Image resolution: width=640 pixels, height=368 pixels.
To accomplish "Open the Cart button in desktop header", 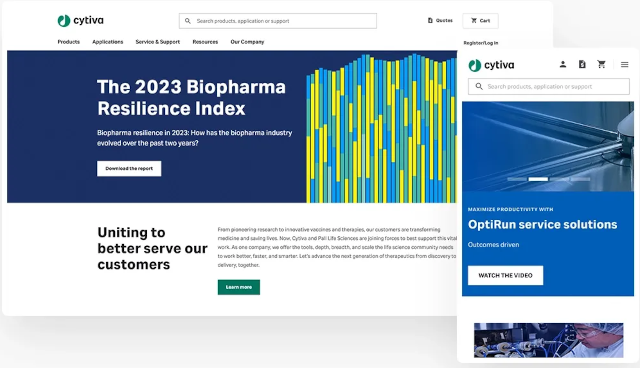I will tap(480, 21).
